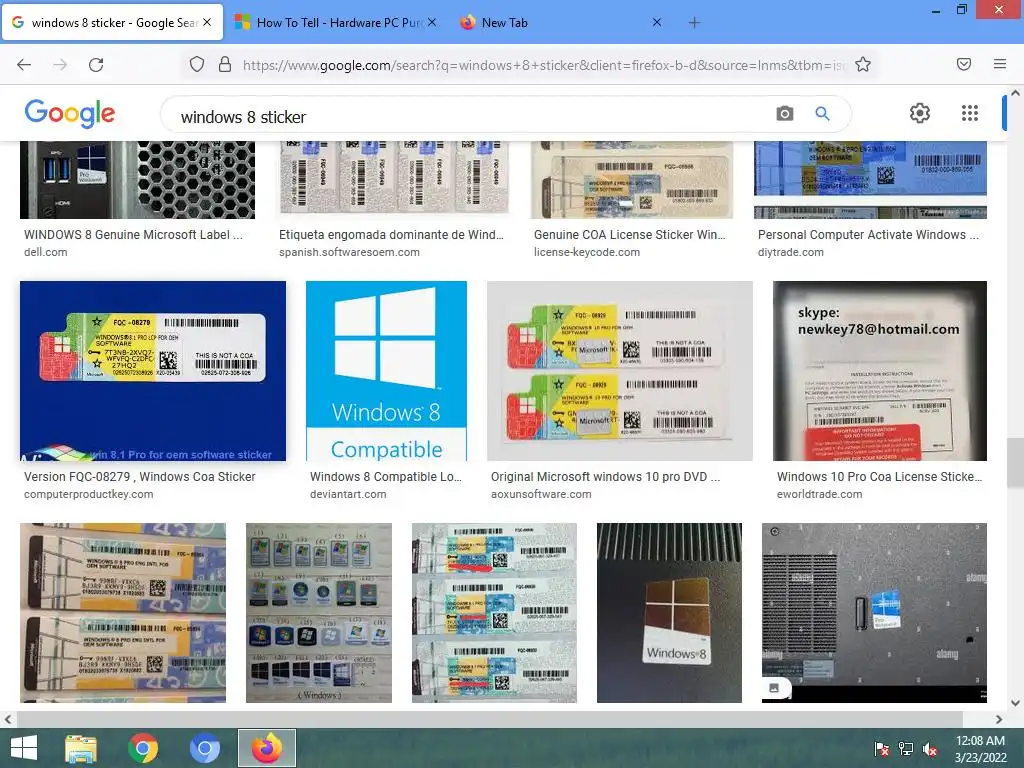This screenshot has height=768, width=1024.
Task: Open the Google apps grid
Action: [x=970, y=113]
